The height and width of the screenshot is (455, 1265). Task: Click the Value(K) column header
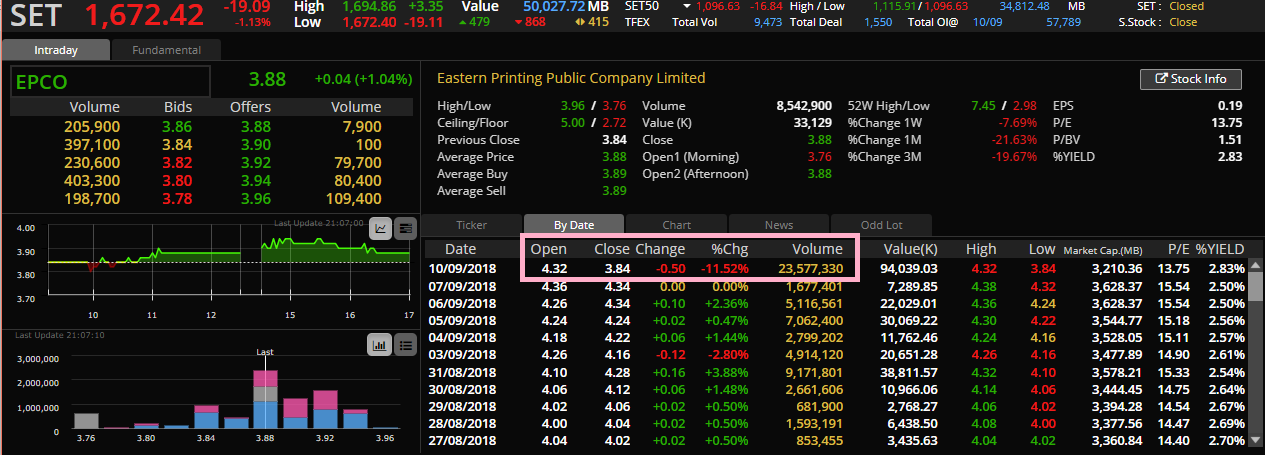909,249
